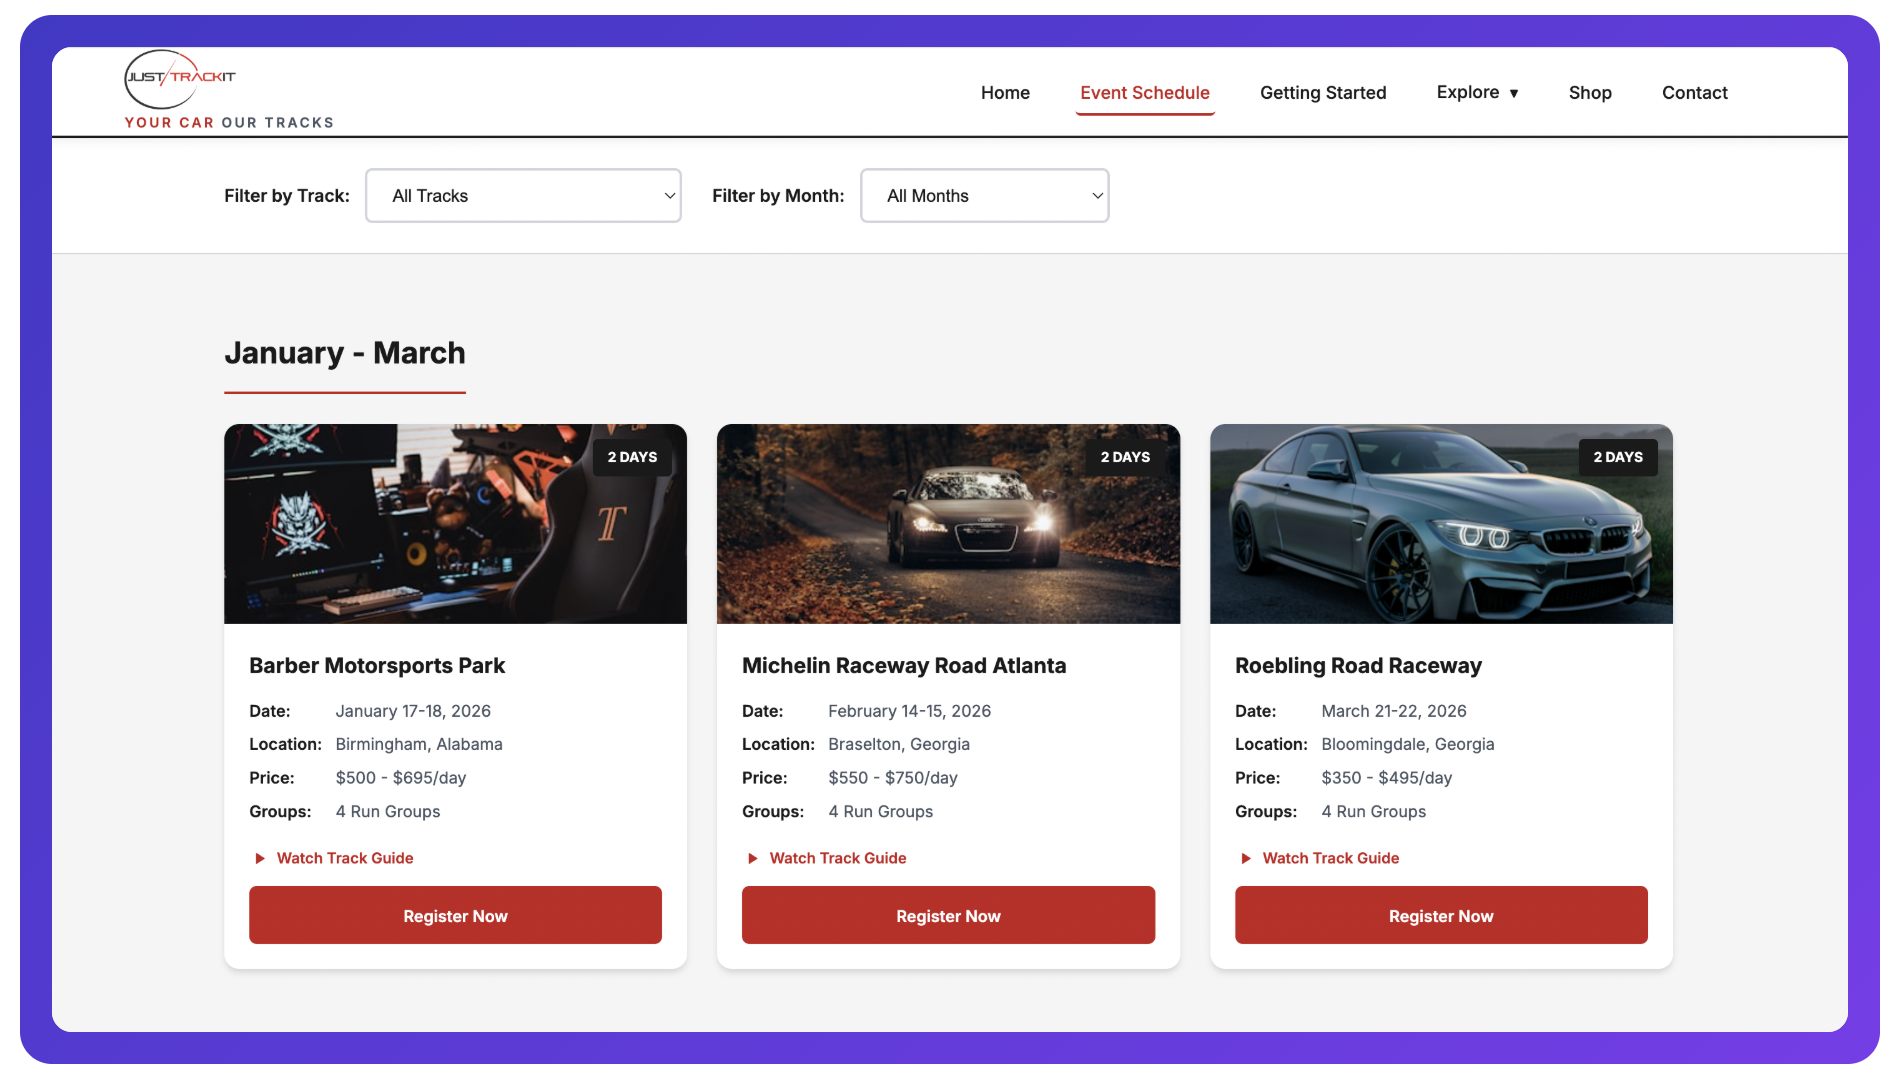The image size is (1898, 1092).
Task: Watch Track Guide for Michelin Raceway Road Atlanta
Action: click(827, 858)
